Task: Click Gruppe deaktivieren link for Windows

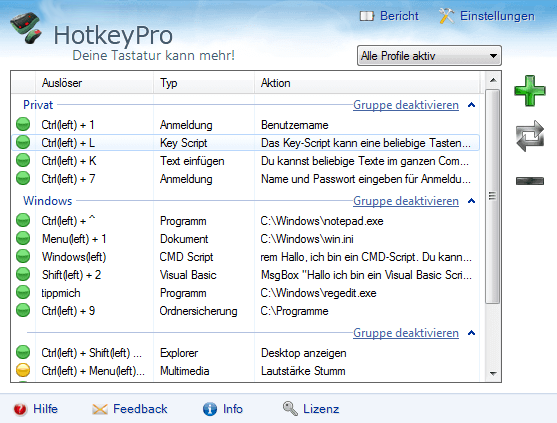Action: [406, 201]
